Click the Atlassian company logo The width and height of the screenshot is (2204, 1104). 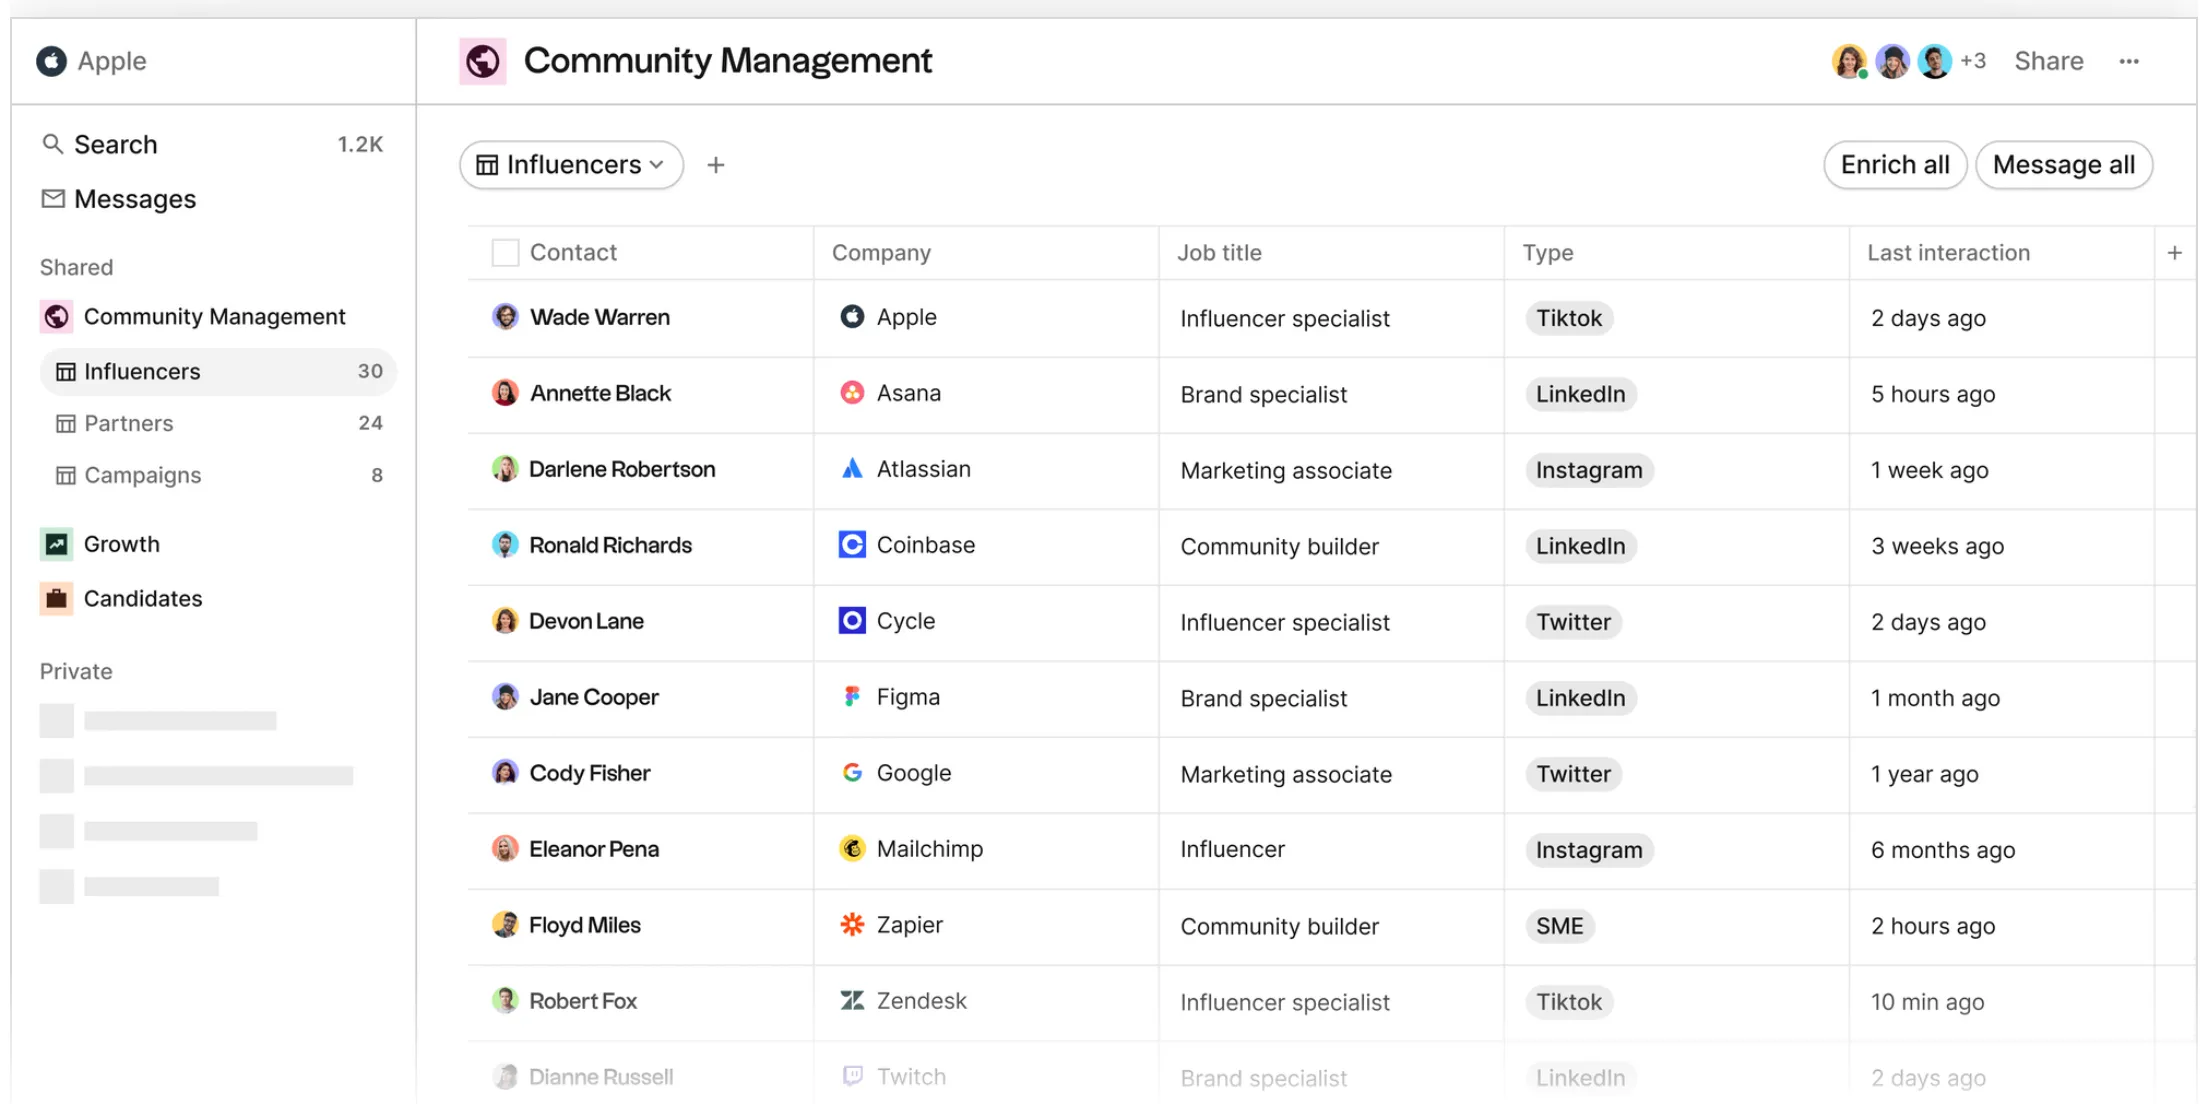(852, 469)
